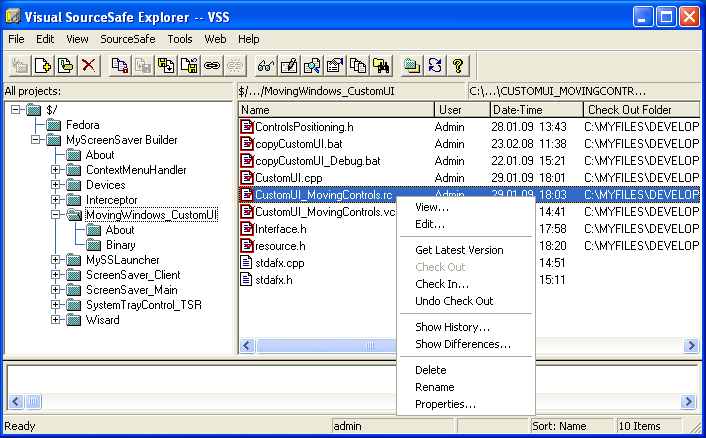The image size is (706, 438).
Task: Click the Share chain-link toolbar icon
Action: point(212,66)
